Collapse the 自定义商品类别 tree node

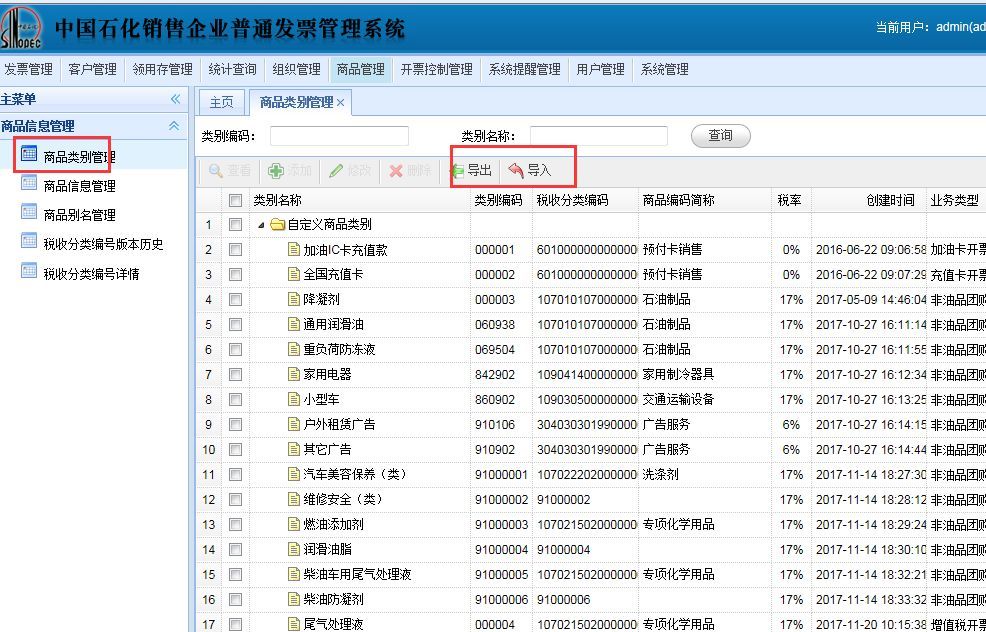(x=261, y=225)
